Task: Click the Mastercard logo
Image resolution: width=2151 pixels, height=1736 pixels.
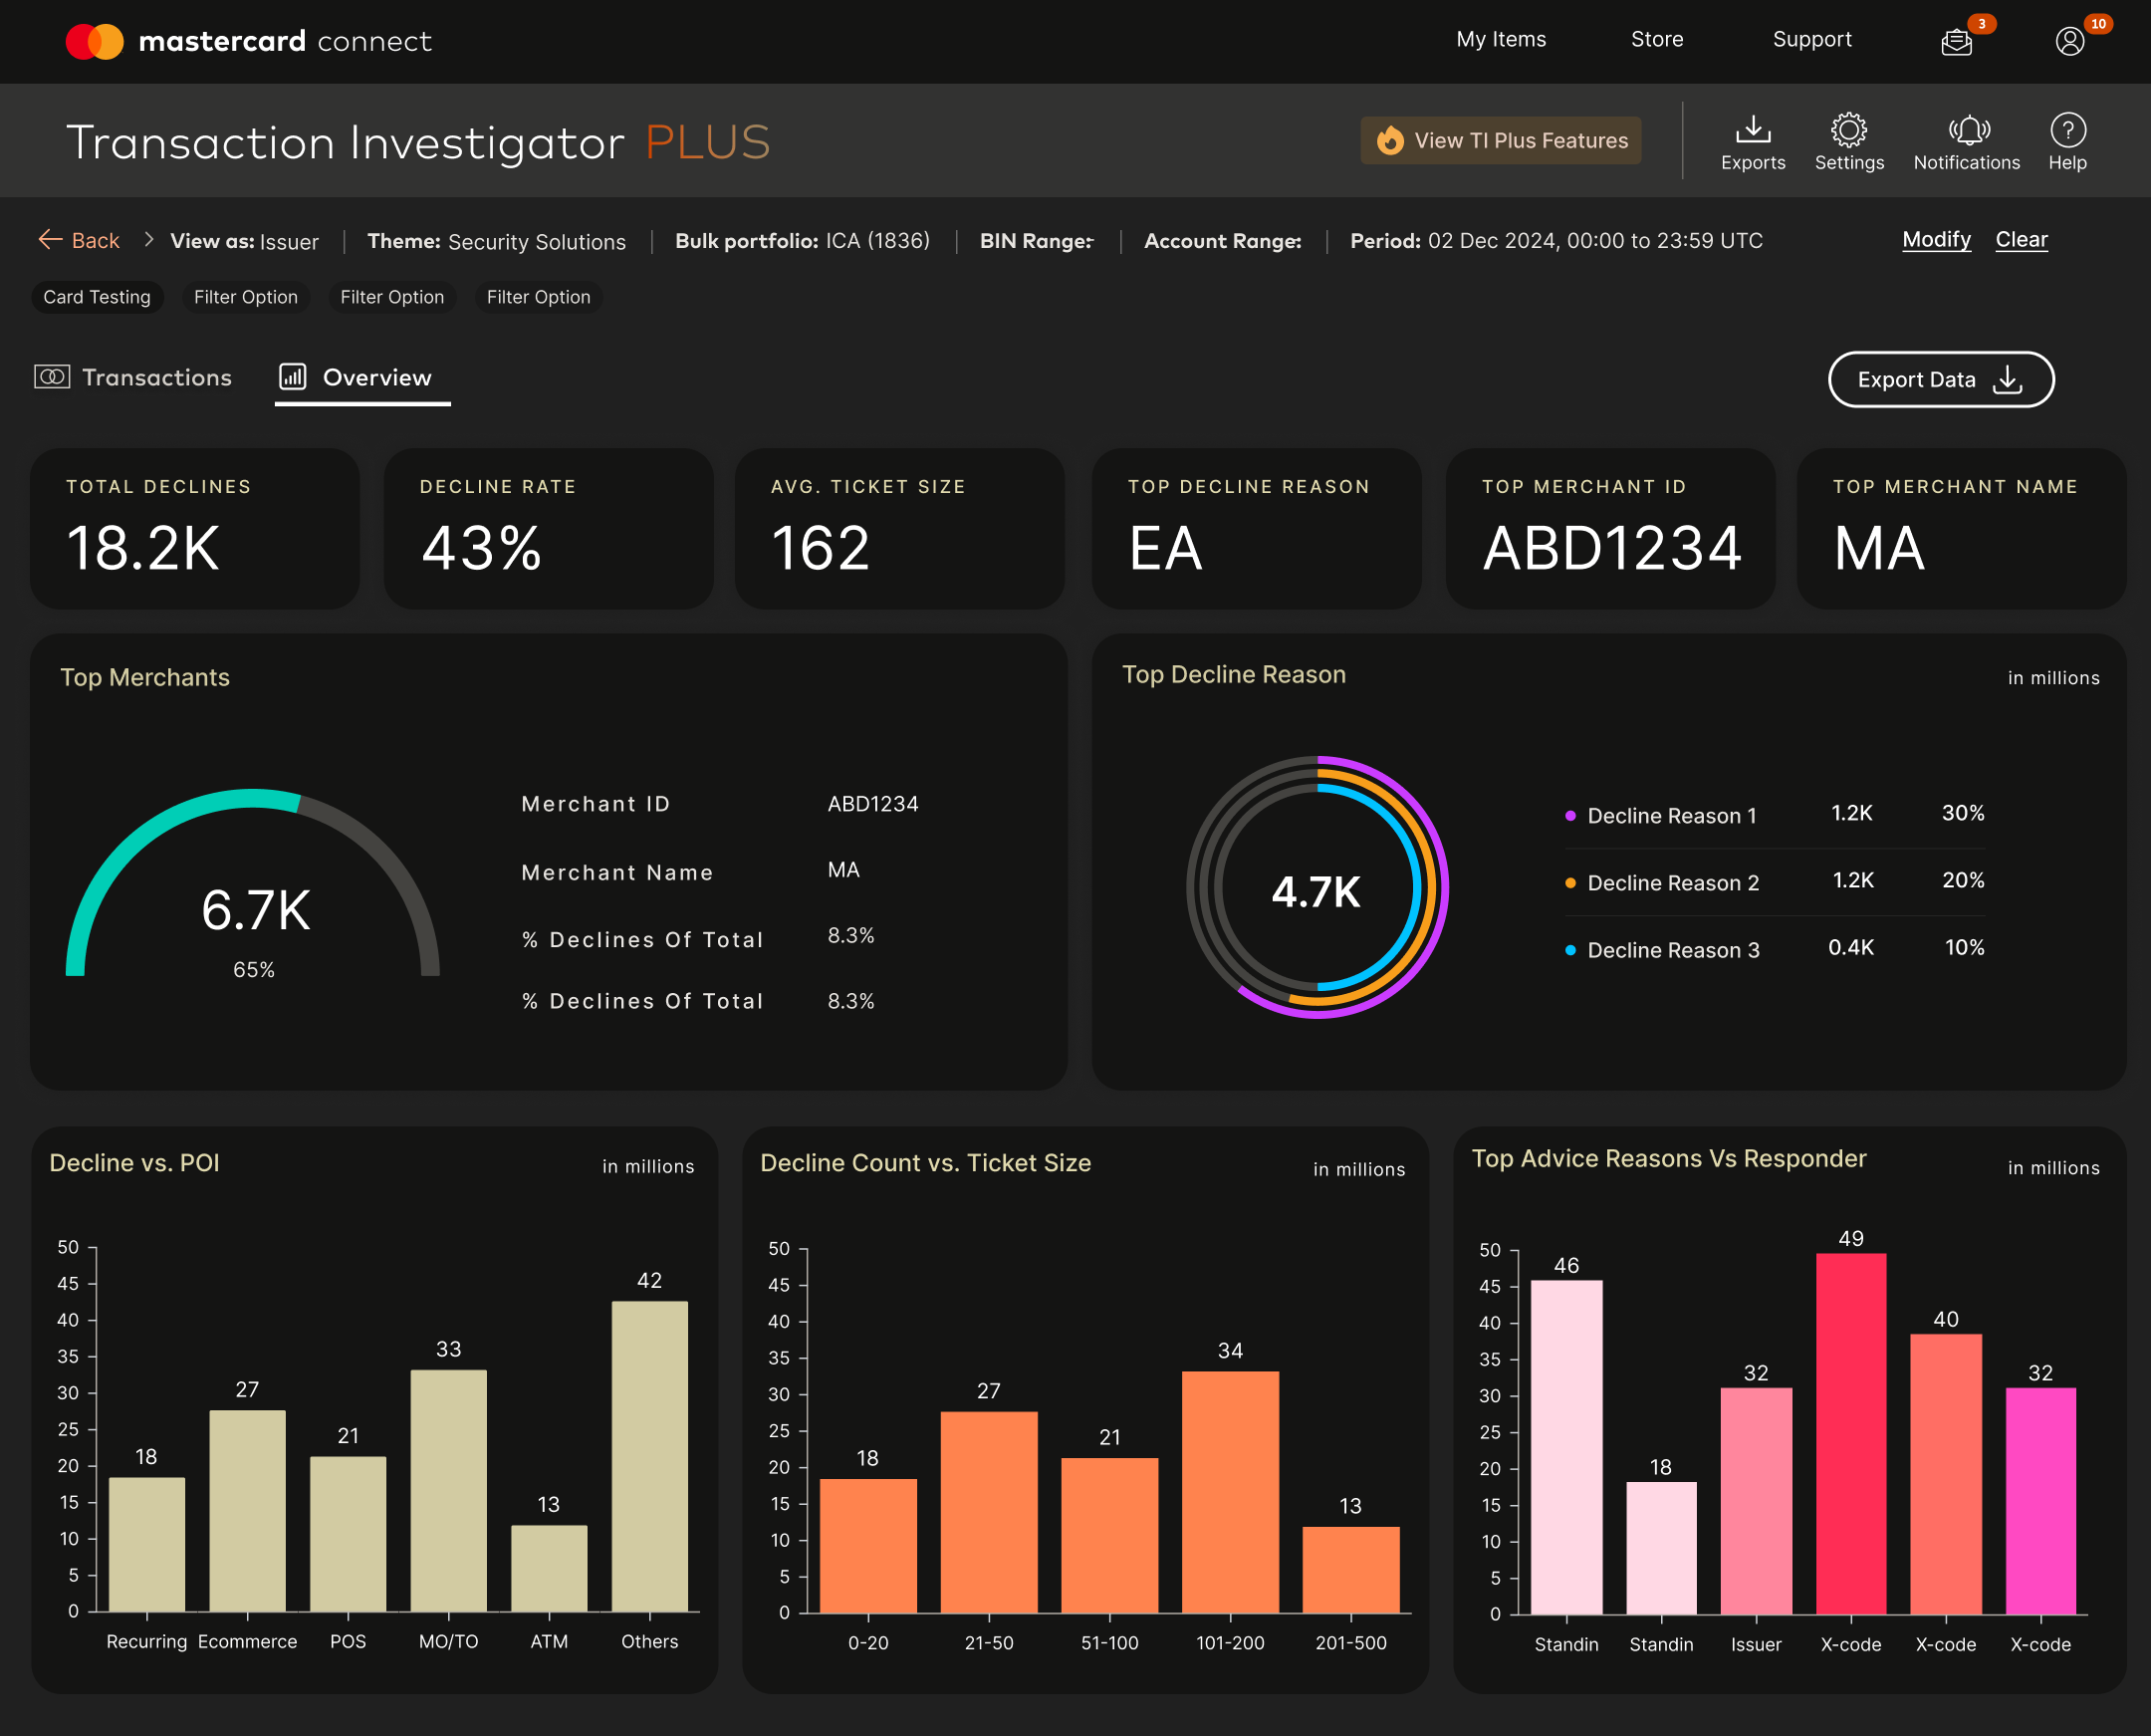Action: coord(95,41)
